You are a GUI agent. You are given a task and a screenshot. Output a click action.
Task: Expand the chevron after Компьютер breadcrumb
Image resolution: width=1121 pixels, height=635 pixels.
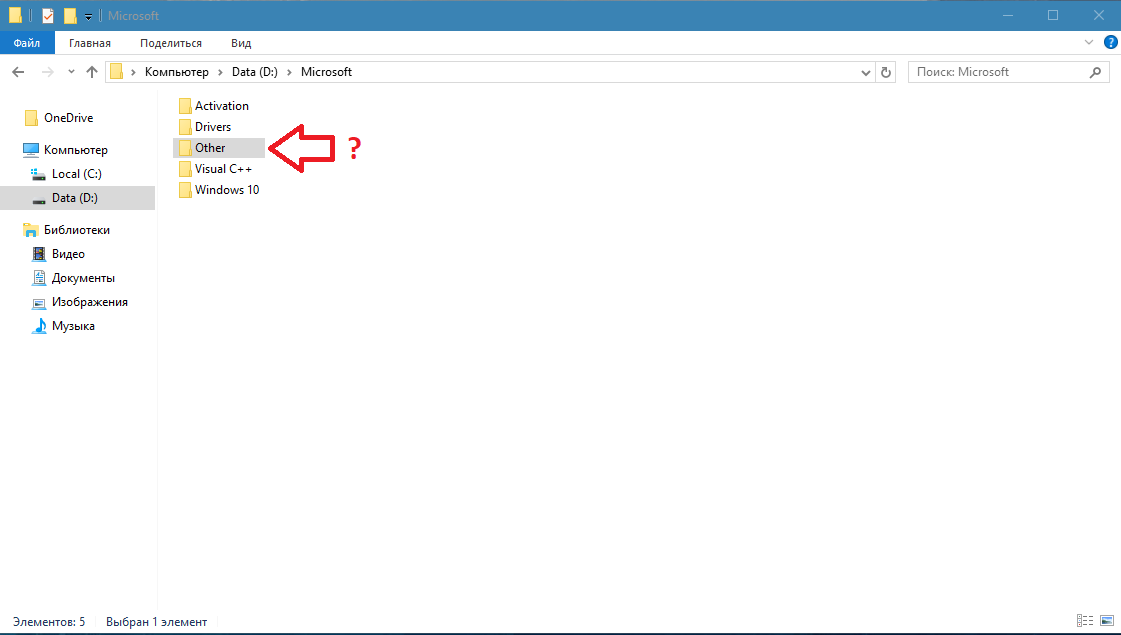[x=220, y=72]
